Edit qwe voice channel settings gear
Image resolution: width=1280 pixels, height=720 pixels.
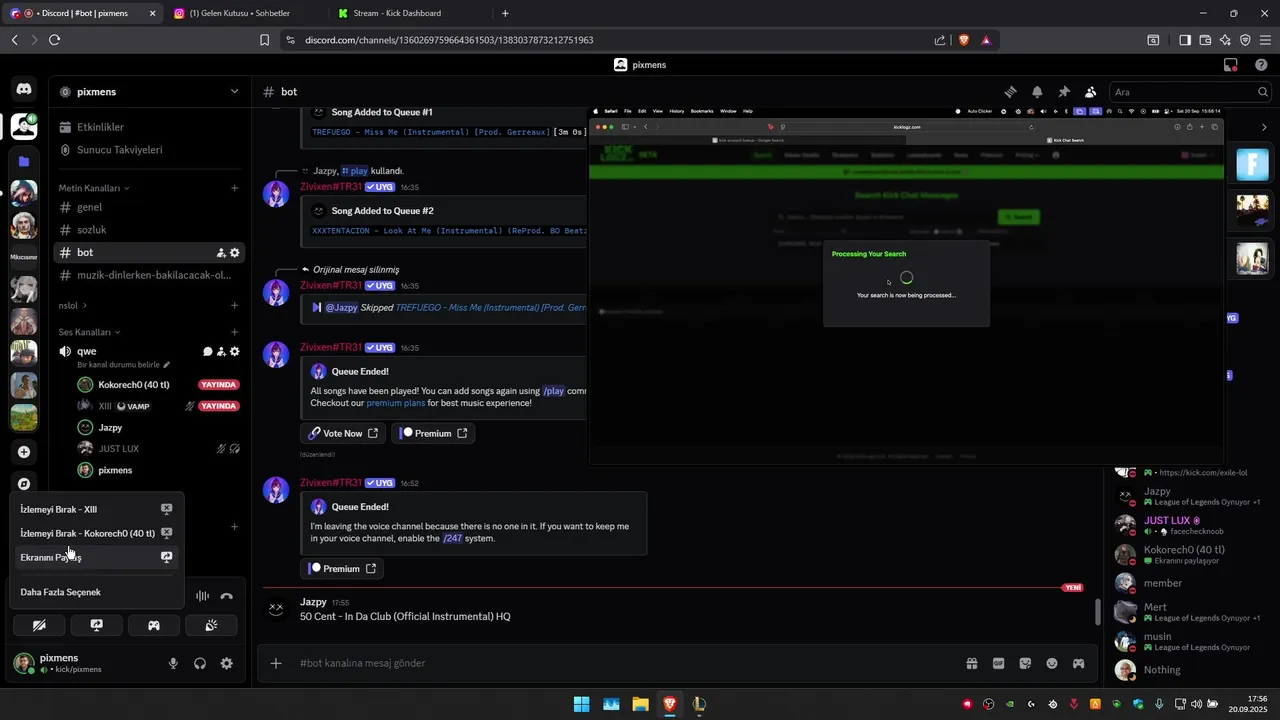235,352
